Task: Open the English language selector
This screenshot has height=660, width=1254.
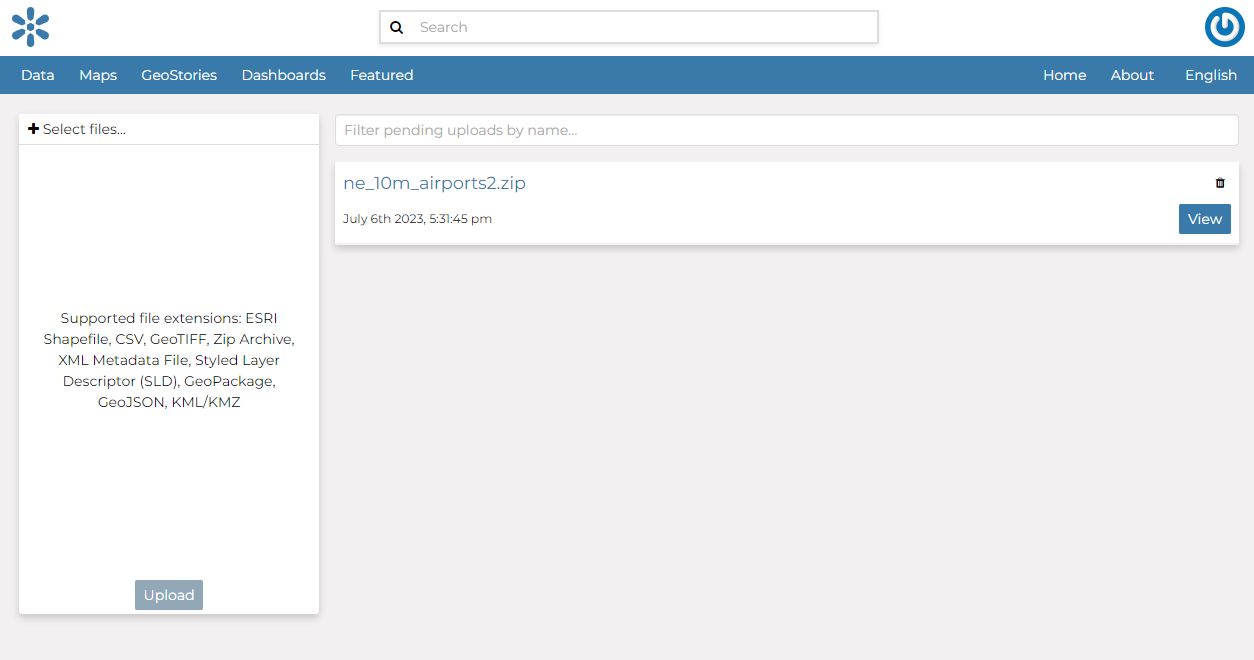Action: (1210, 75)
